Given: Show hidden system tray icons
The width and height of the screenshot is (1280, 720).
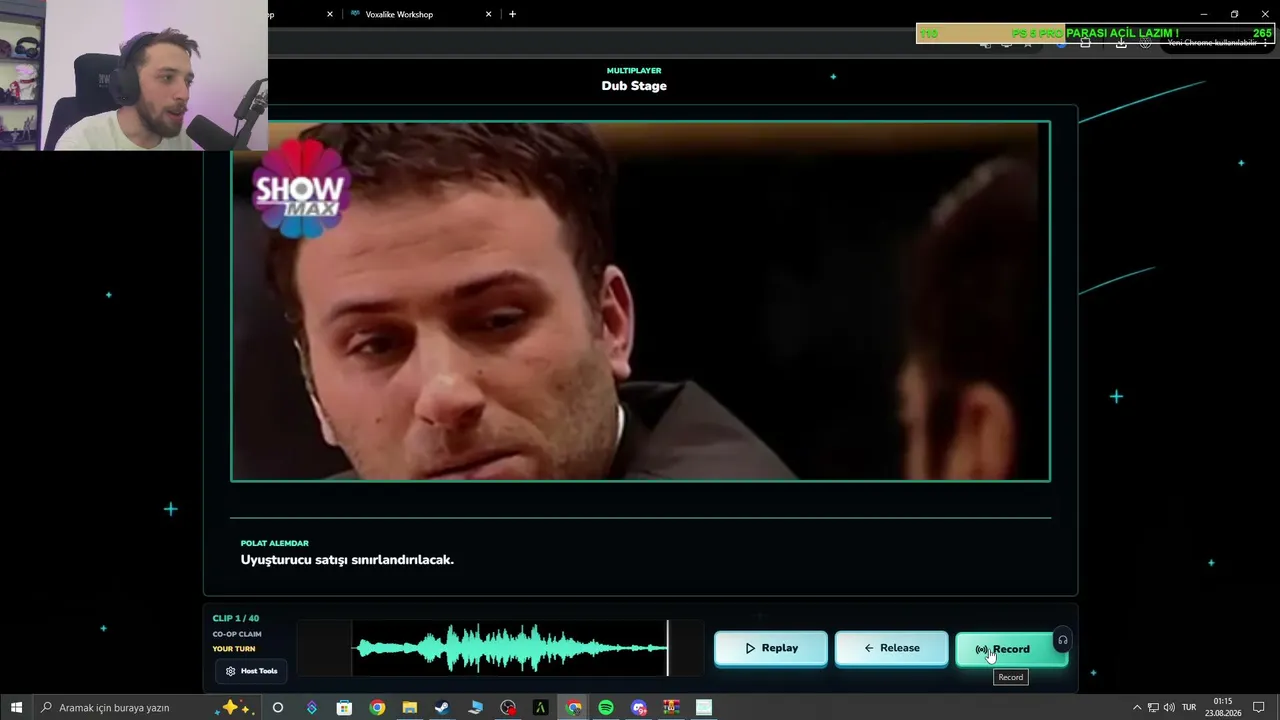Looking at the screenshot, I should point(1136,708).
